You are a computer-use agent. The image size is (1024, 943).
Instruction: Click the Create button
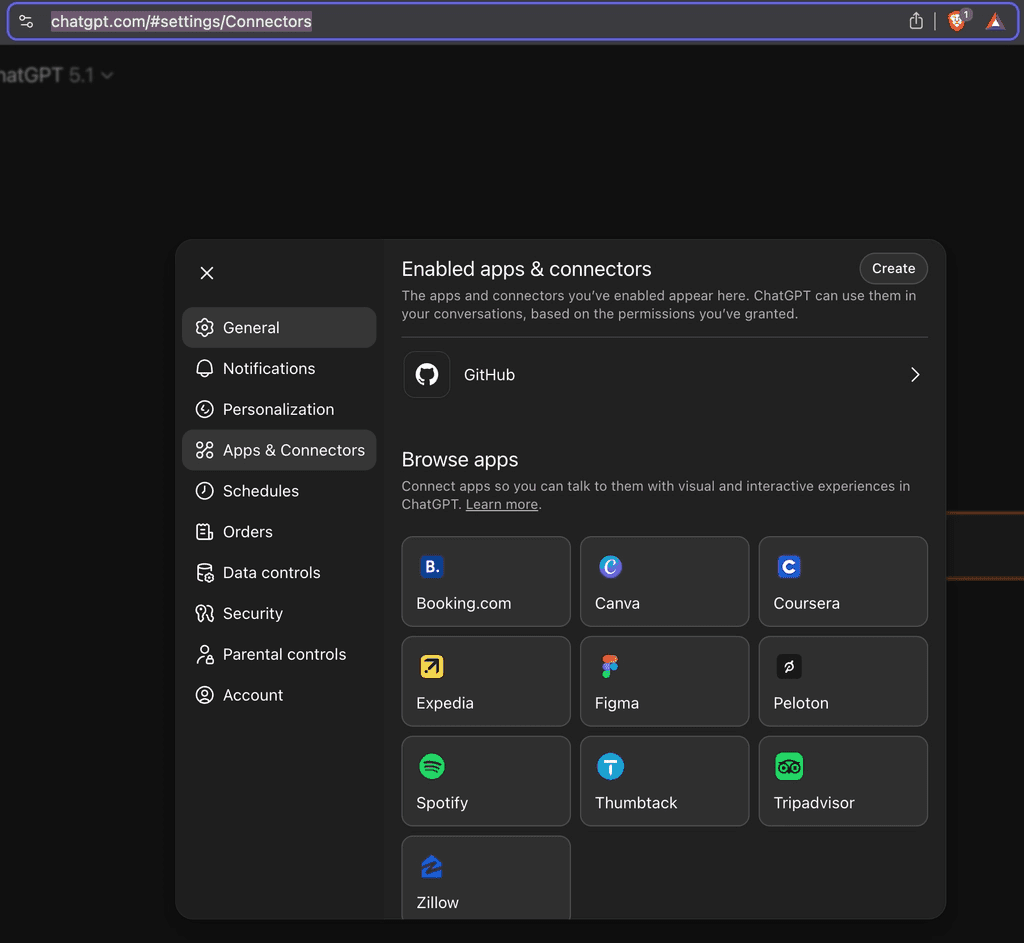pyautogui.click(x=893, y=268)
